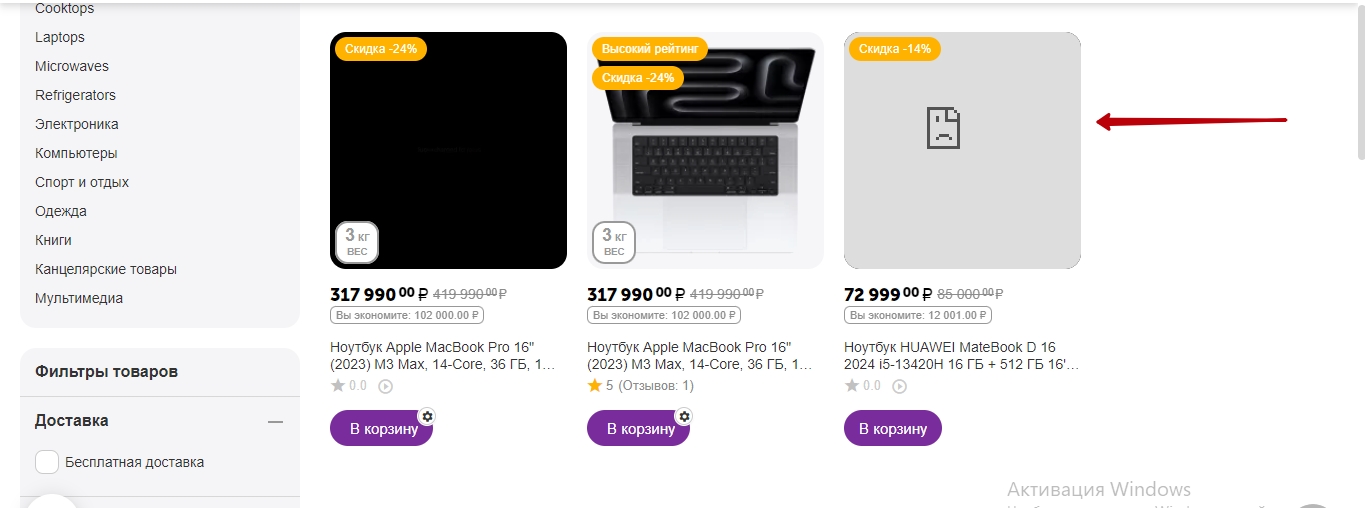
Task: Open reviews link (Отзывов: 1) of second MacBook
Action: (x=656, y=386)
